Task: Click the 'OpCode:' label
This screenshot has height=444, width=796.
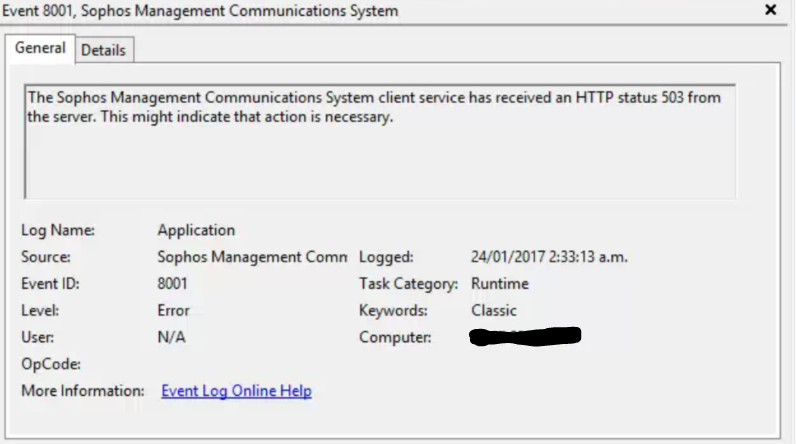Action: tap(51, 364)
